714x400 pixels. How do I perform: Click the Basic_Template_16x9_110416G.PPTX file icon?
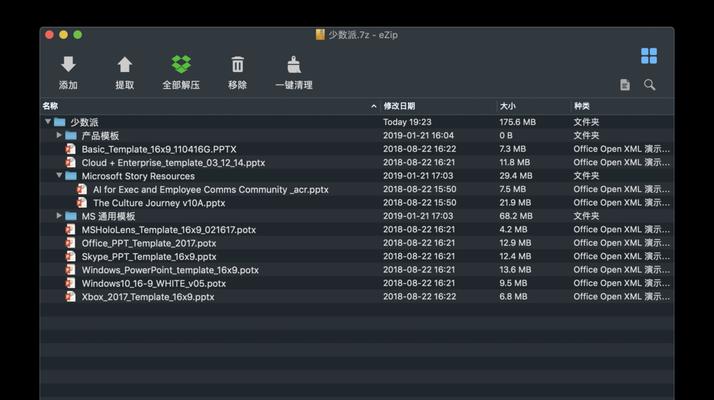tap(70, 149)
